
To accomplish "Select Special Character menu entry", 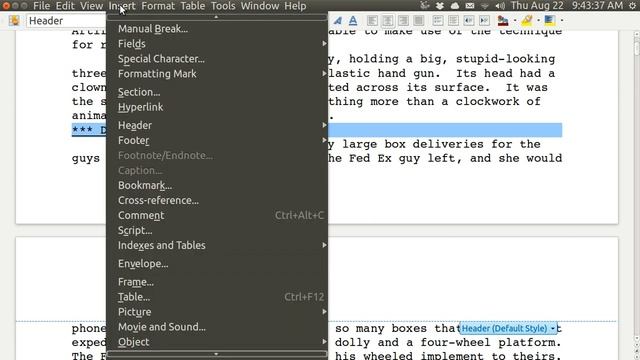I will [x=217, y=59].
